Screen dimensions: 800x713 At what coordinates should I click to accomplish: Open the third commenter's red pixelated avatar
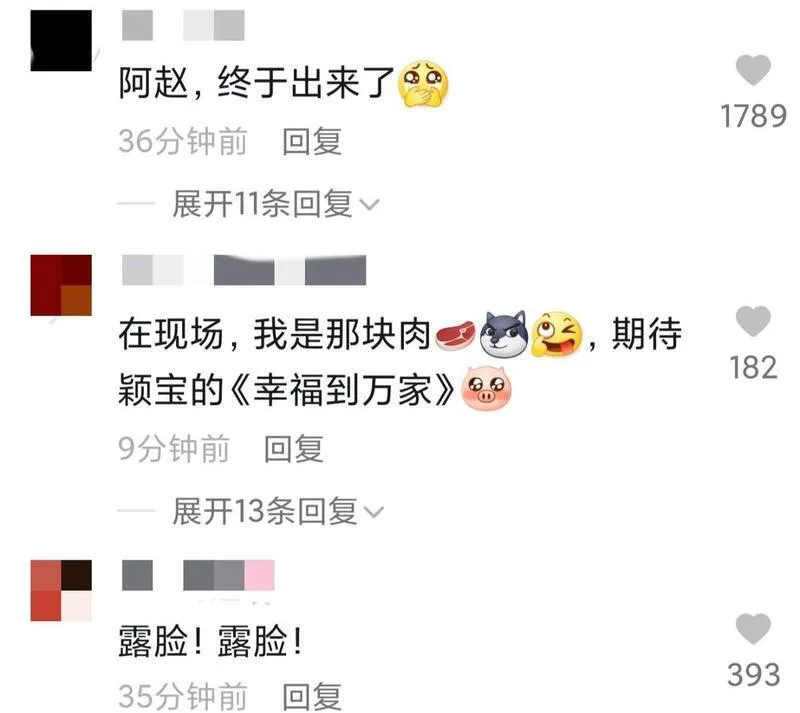pyautogui.click(x=61, y=591)
